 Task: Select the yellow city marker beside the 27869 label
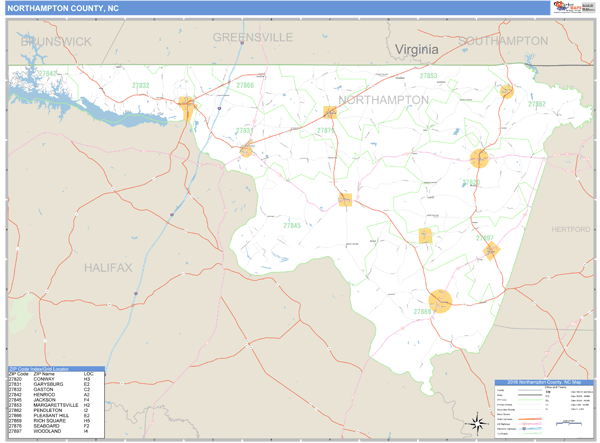[440, 300]
